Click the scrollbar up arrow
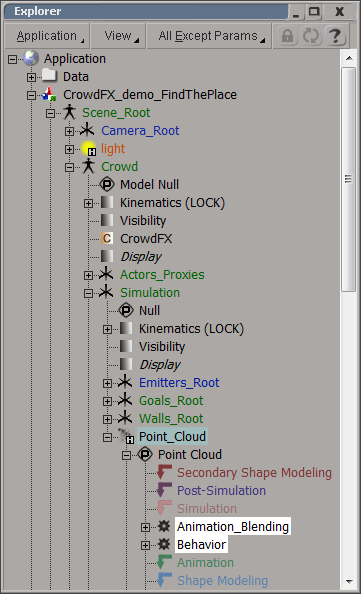The image size is (361, 594). click(x=349, y=58)
